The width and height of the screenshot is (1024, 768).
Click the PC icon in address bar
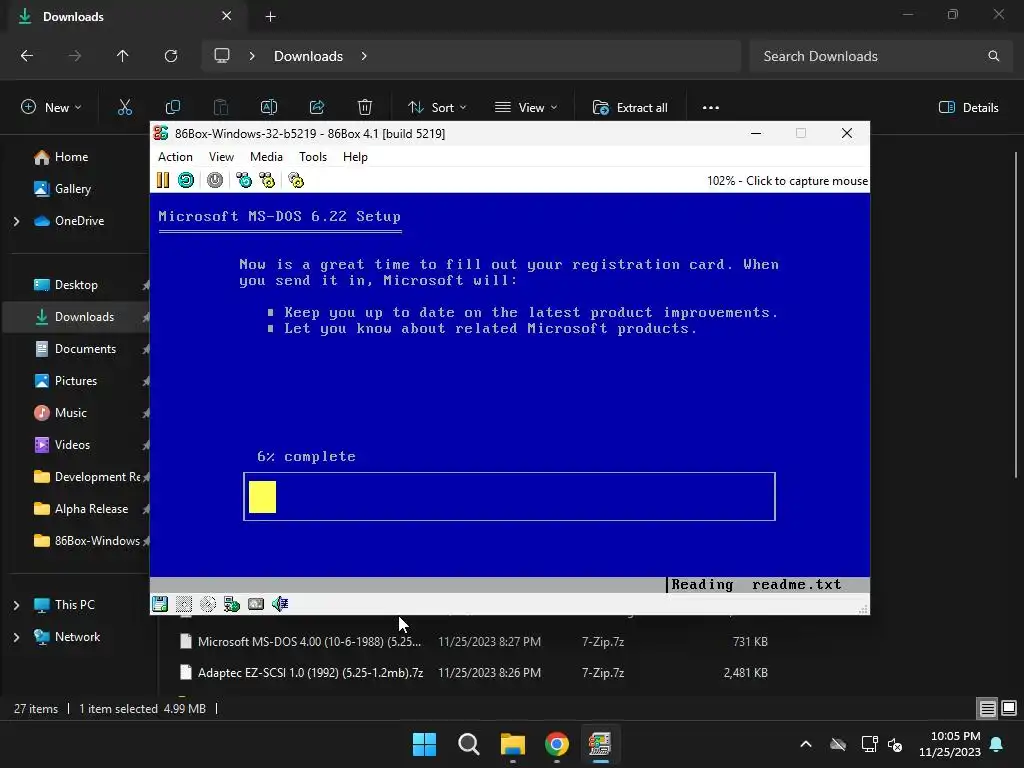222,56
